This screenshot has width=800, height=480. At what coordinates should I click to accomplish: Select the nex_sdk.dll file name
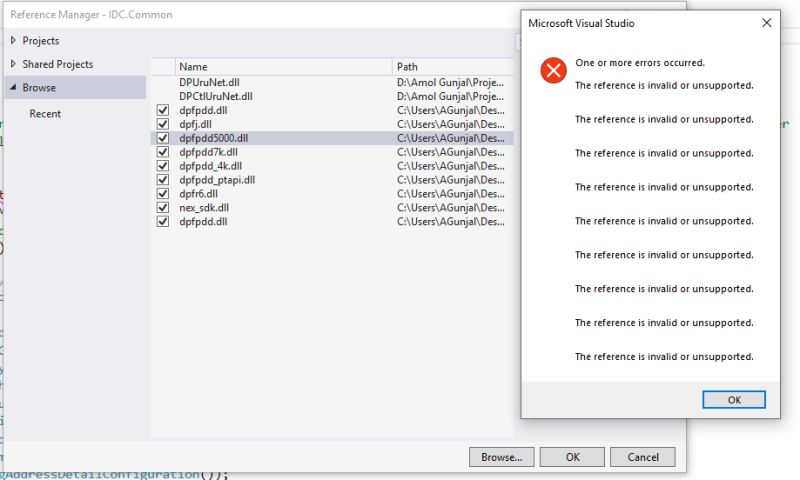pos(204,208)
